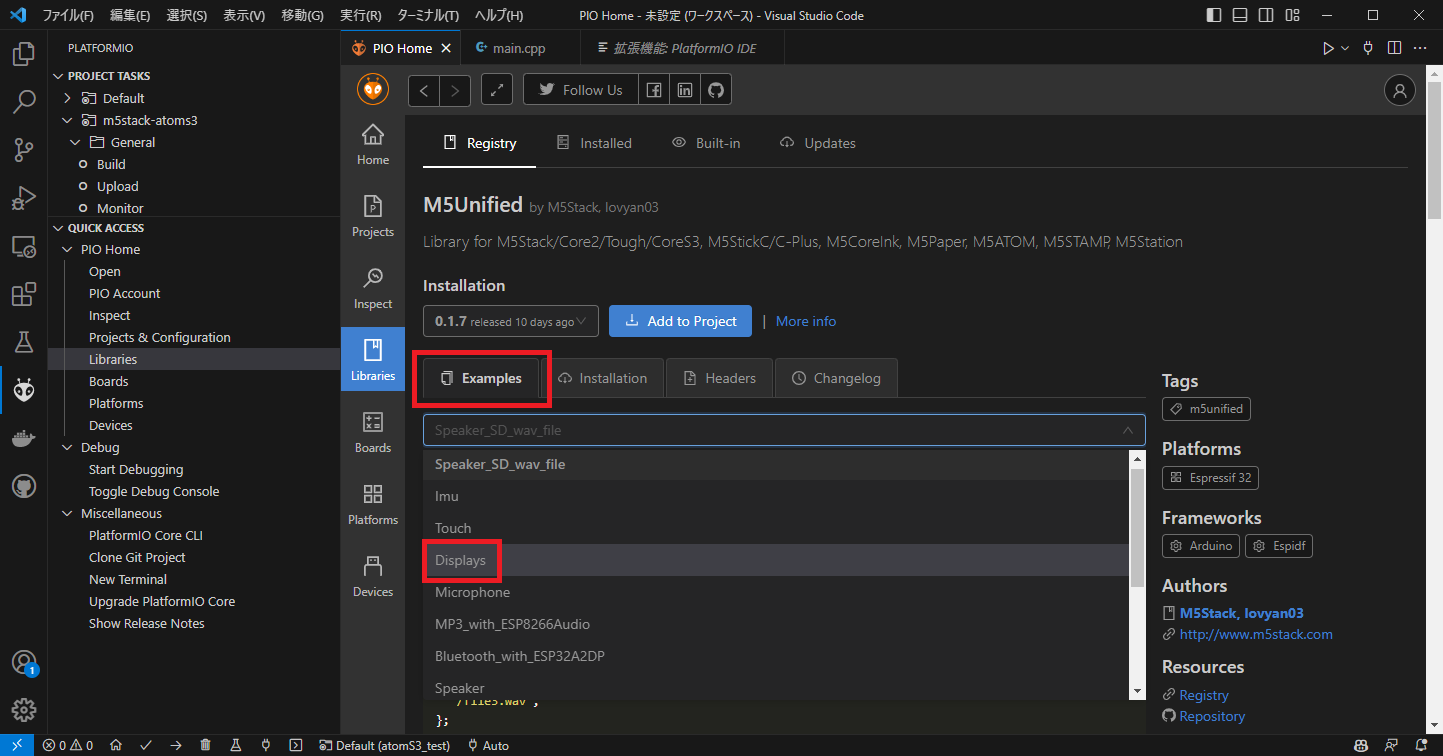Select Displays from the examples list
This screenshot has width=1443, height=756.
coord(461,560)
